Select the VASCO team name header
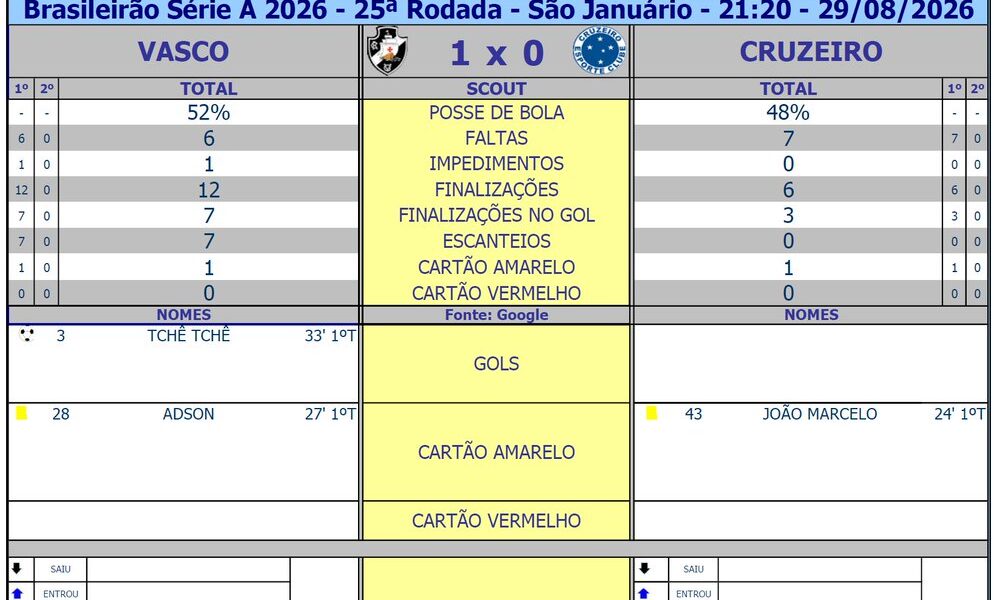The height and width of the screenshot is (600, 997). pos(183,51)
